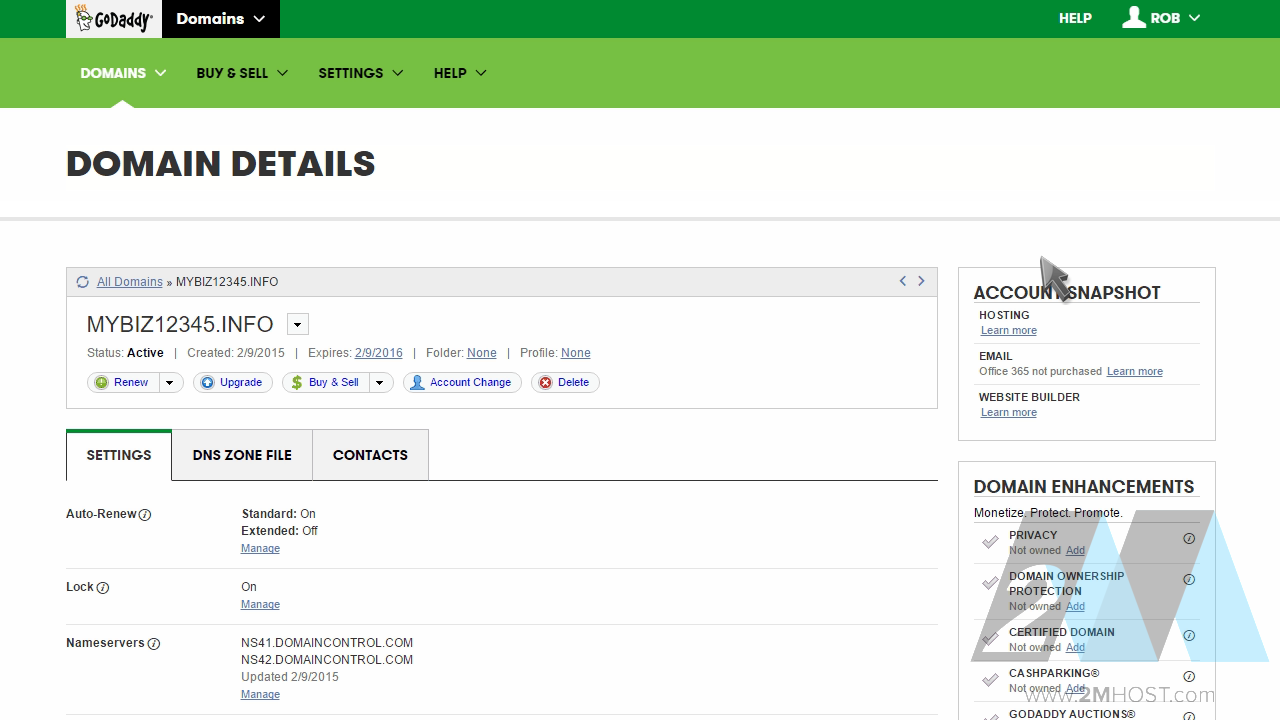1280x720 pixels.
Task: Click the NS42.DOMAINCONTROL.COM nameserver text
Action: [327, 660]
